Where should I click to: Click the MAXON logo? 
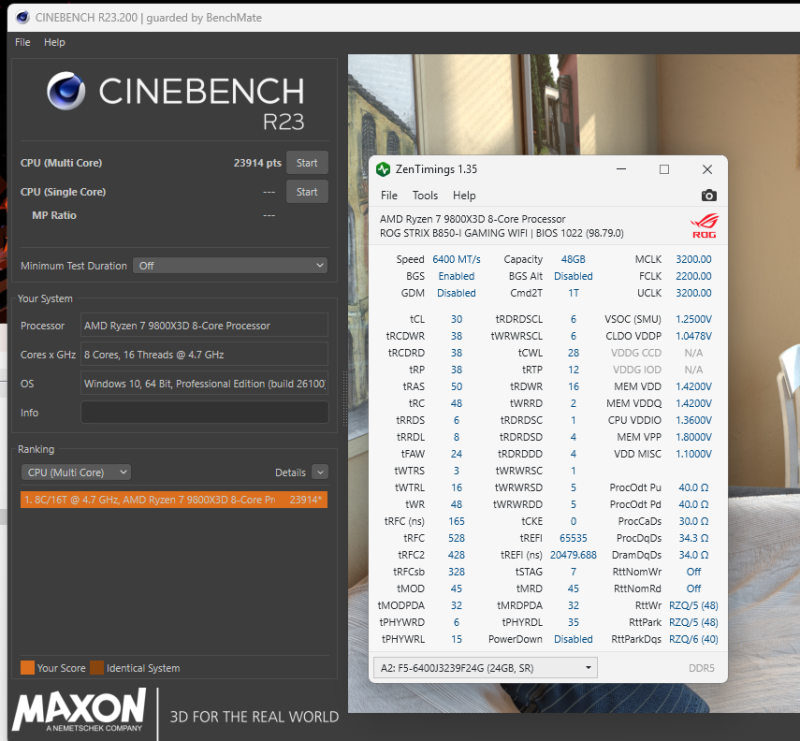(x=80, y=709)
